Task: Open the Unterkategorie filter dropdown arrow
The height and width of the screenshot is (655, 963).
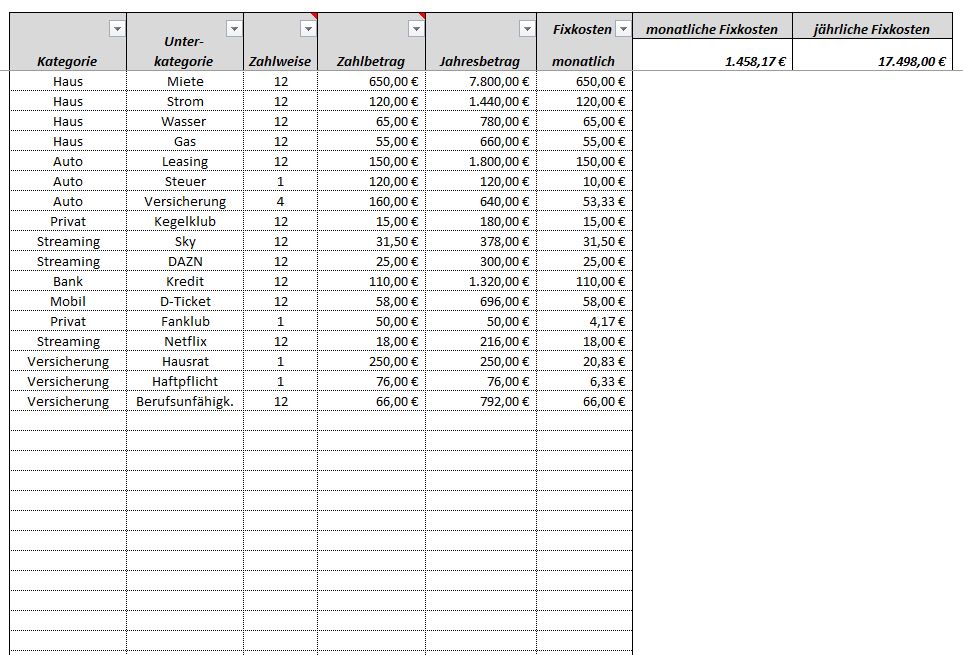Action: [x=234, y=30]
